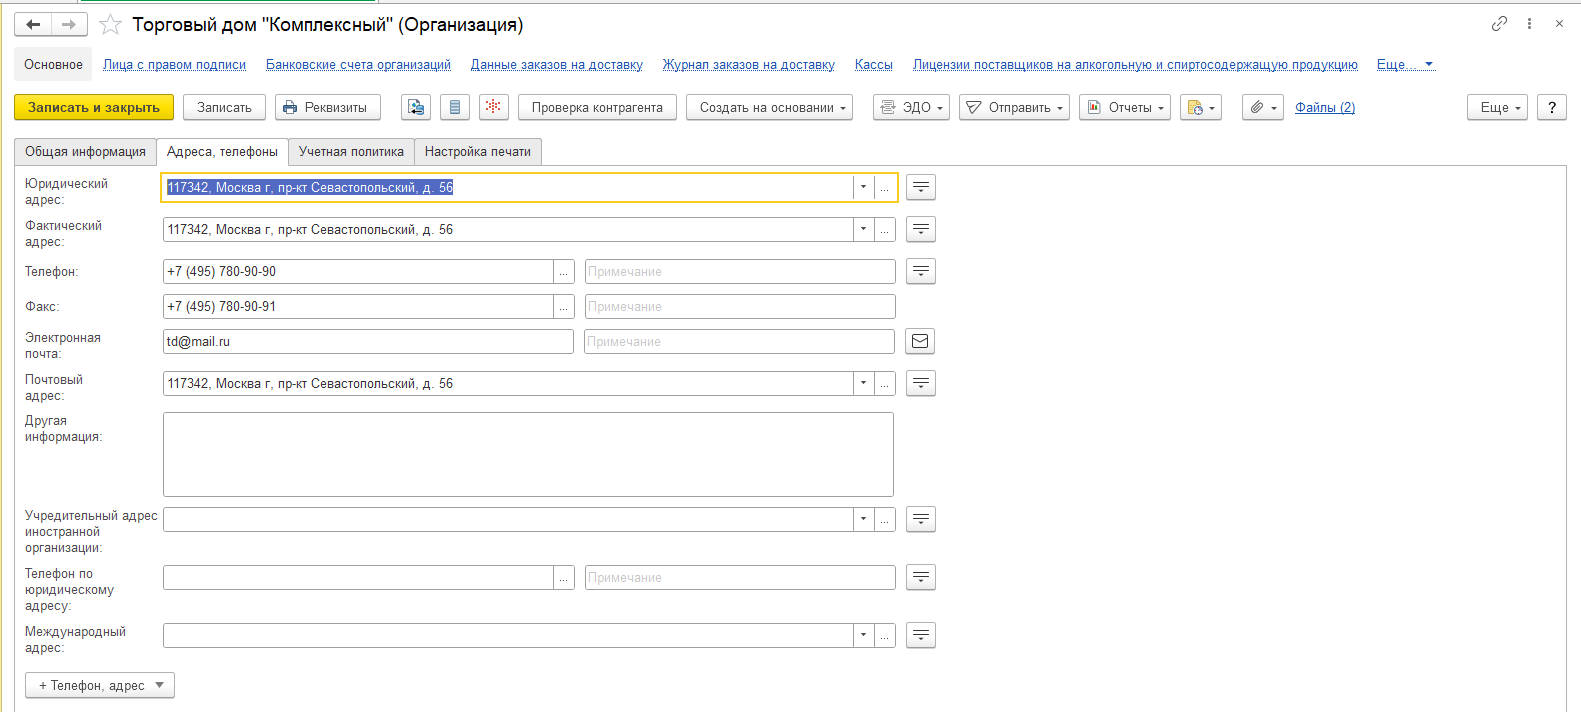
Task: Expand the + Телефон, адрес dropdown
Action: click(100, 685)
